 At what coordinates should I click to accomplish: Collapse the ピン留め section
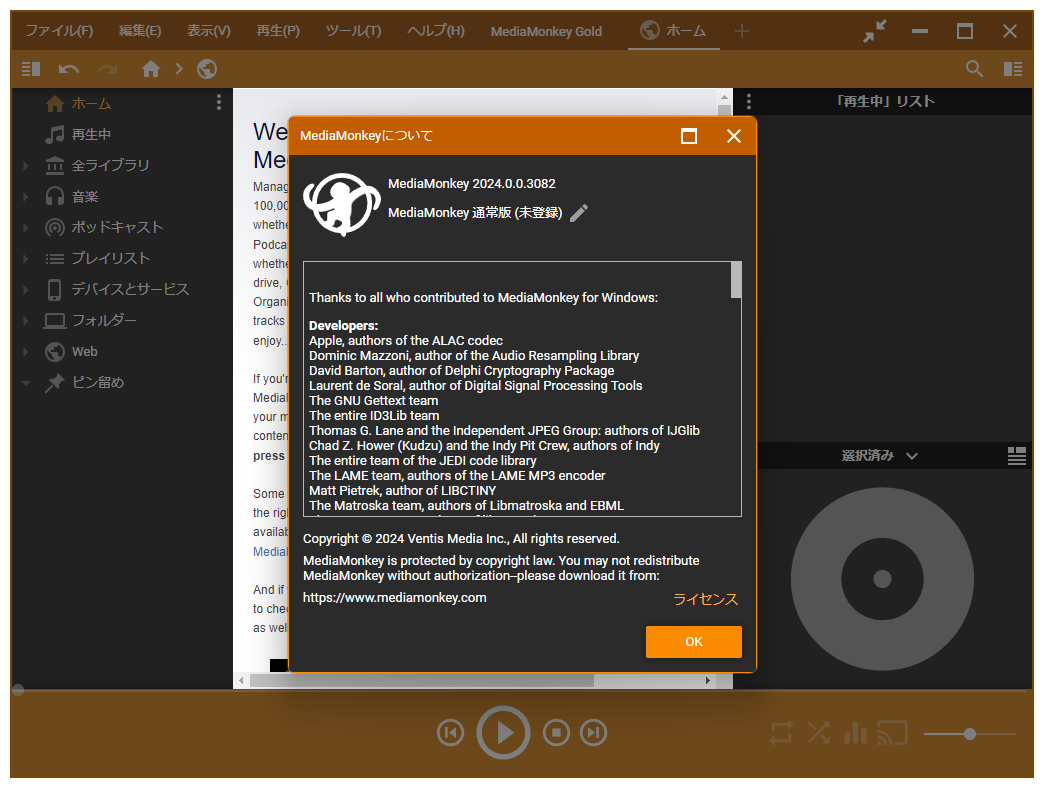tap(25, 382)
